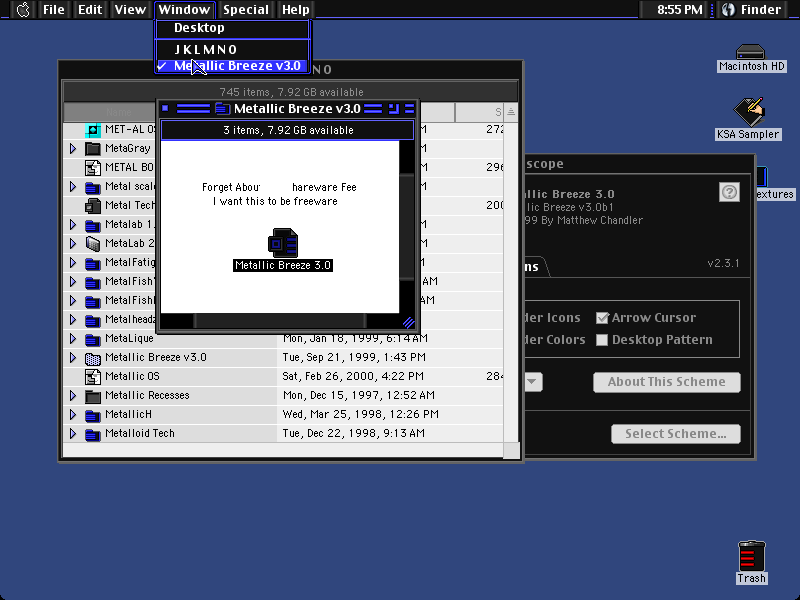Click the menu bar clock
Image resolution: width=800 pixels, height=600 pixels.
679,10
